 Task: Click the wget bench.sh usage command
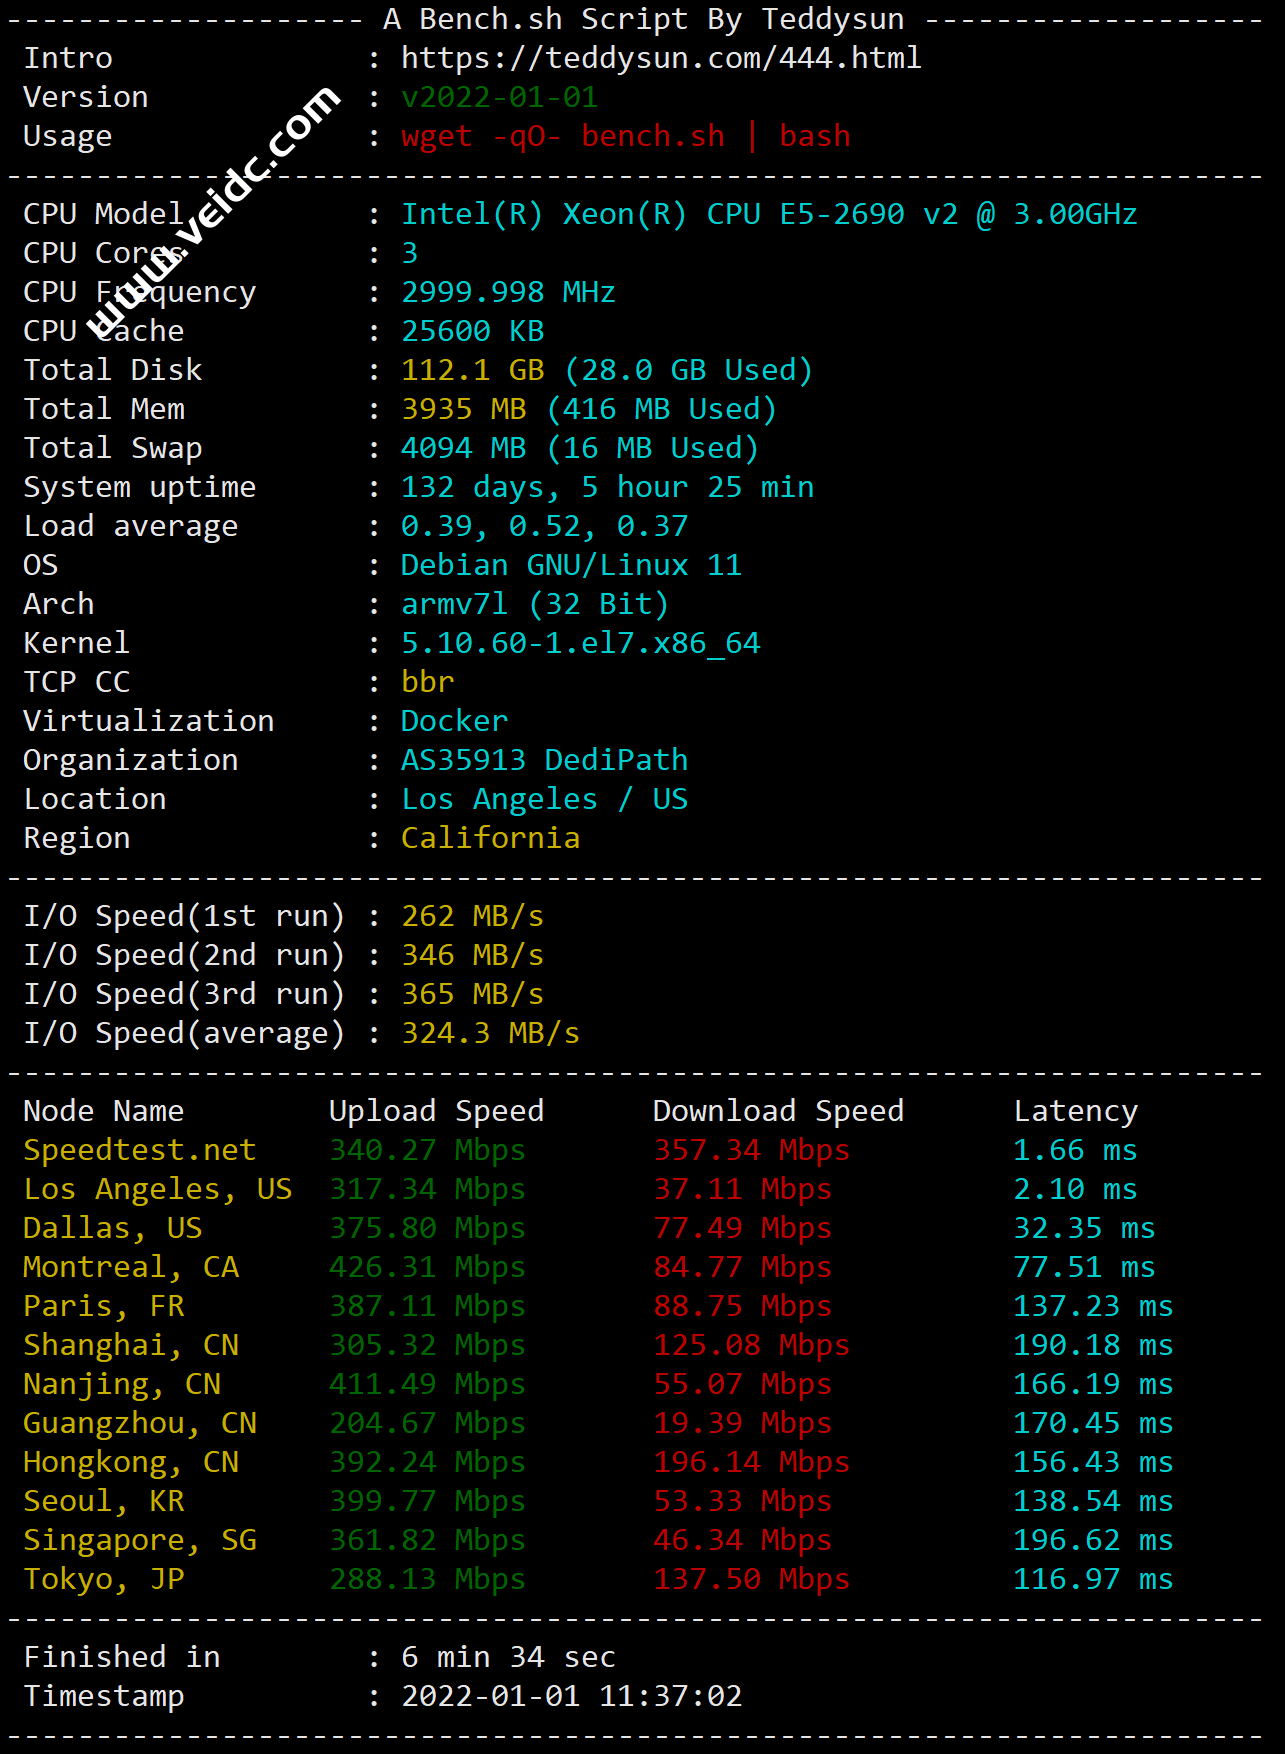(625, 136)
